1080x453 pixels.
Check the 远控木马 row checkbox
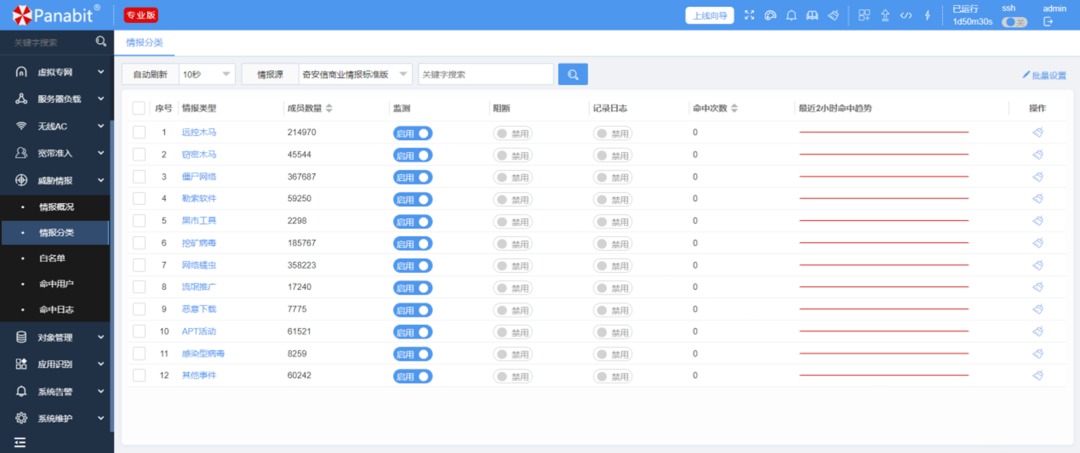click(x=139, y=132)
